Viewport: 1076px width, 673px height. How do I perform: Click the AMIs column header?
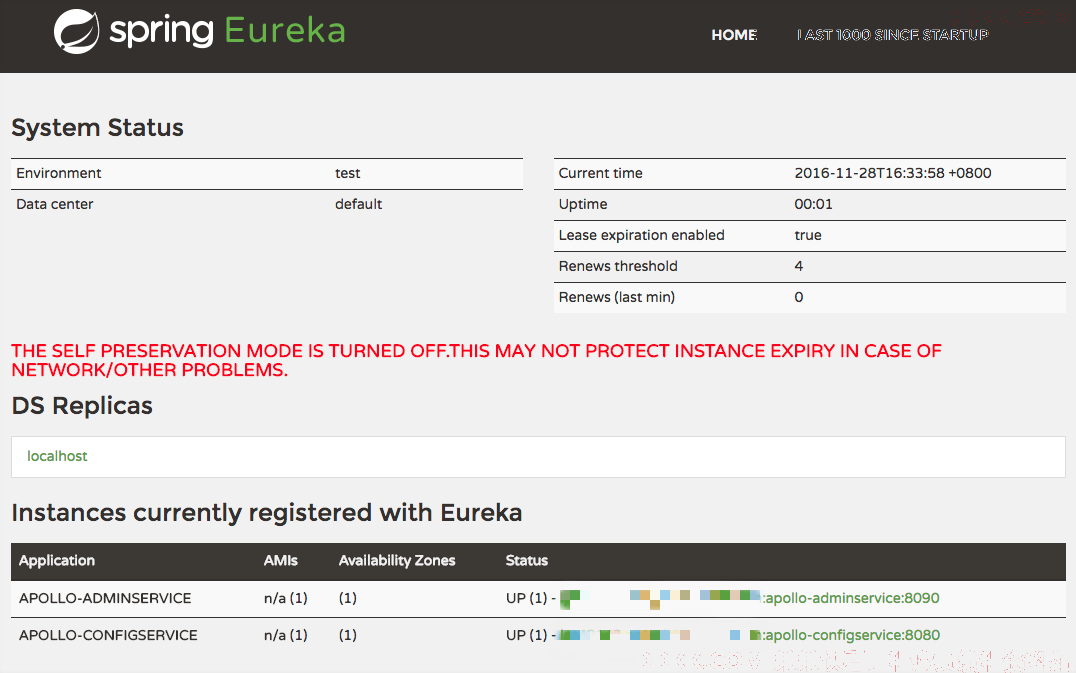click(x=281, y=560)
